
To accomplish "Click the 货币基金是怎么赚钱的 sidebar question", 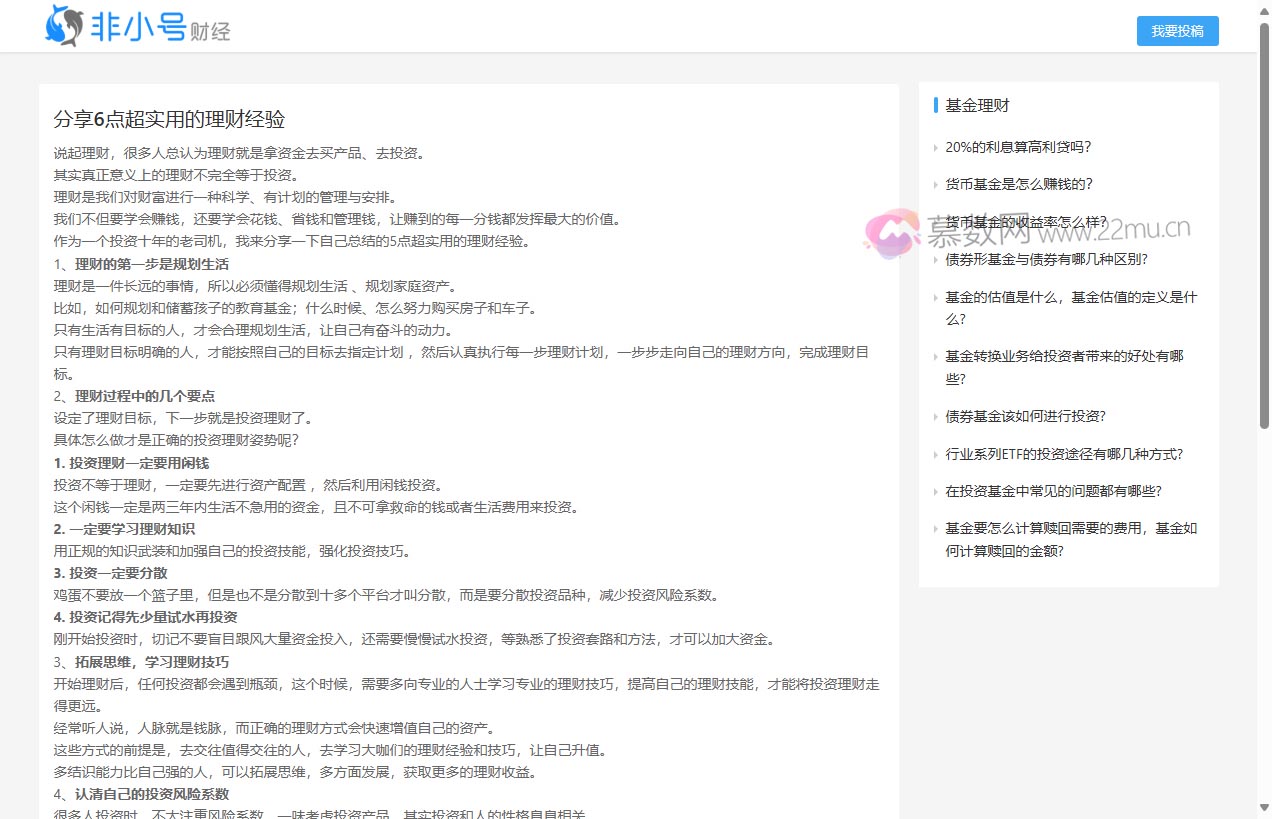I will point(1018,184).
